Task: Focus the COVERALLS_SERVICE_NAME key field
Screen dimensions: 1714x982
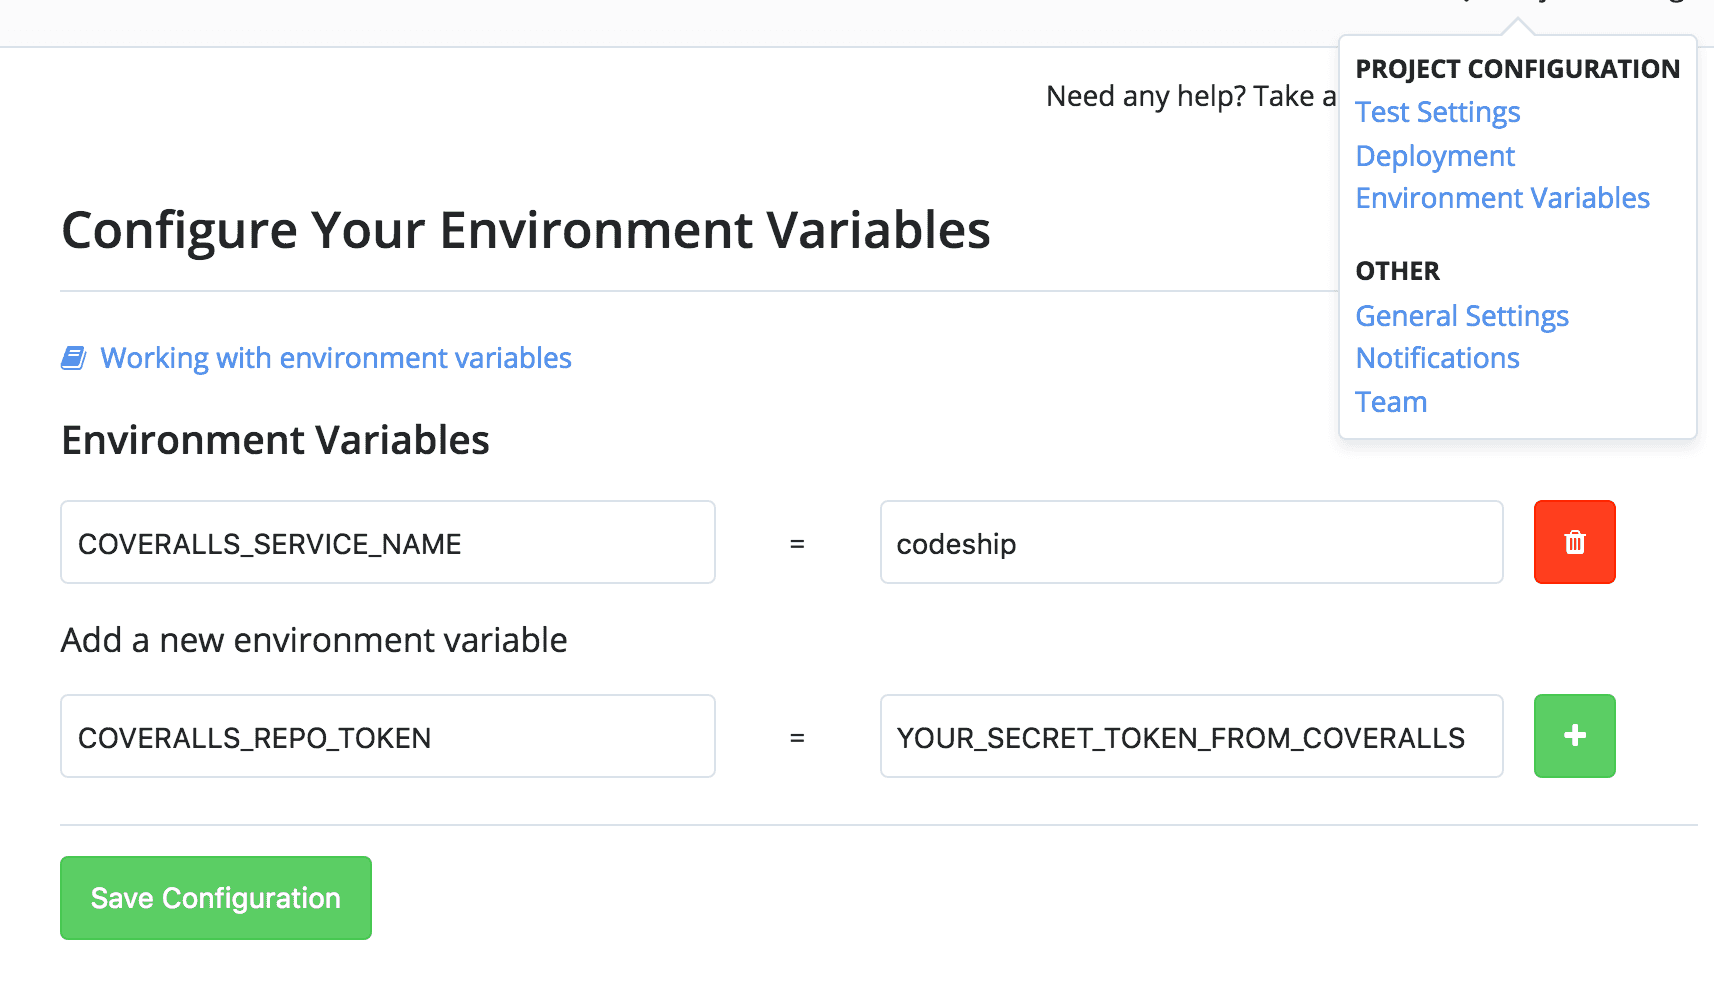Action: click(x=387, y=542)
